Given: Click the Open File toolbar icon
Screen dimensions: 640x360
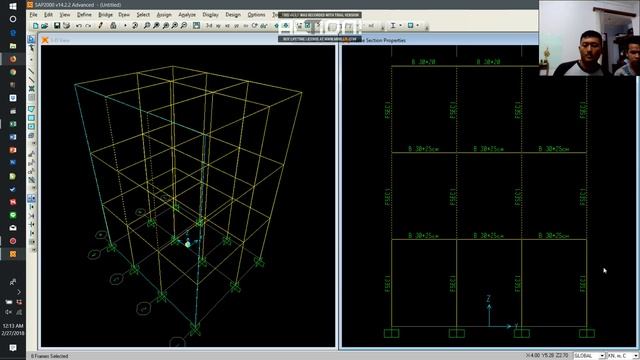Looking at the screenshot, I should pos(44,26).
